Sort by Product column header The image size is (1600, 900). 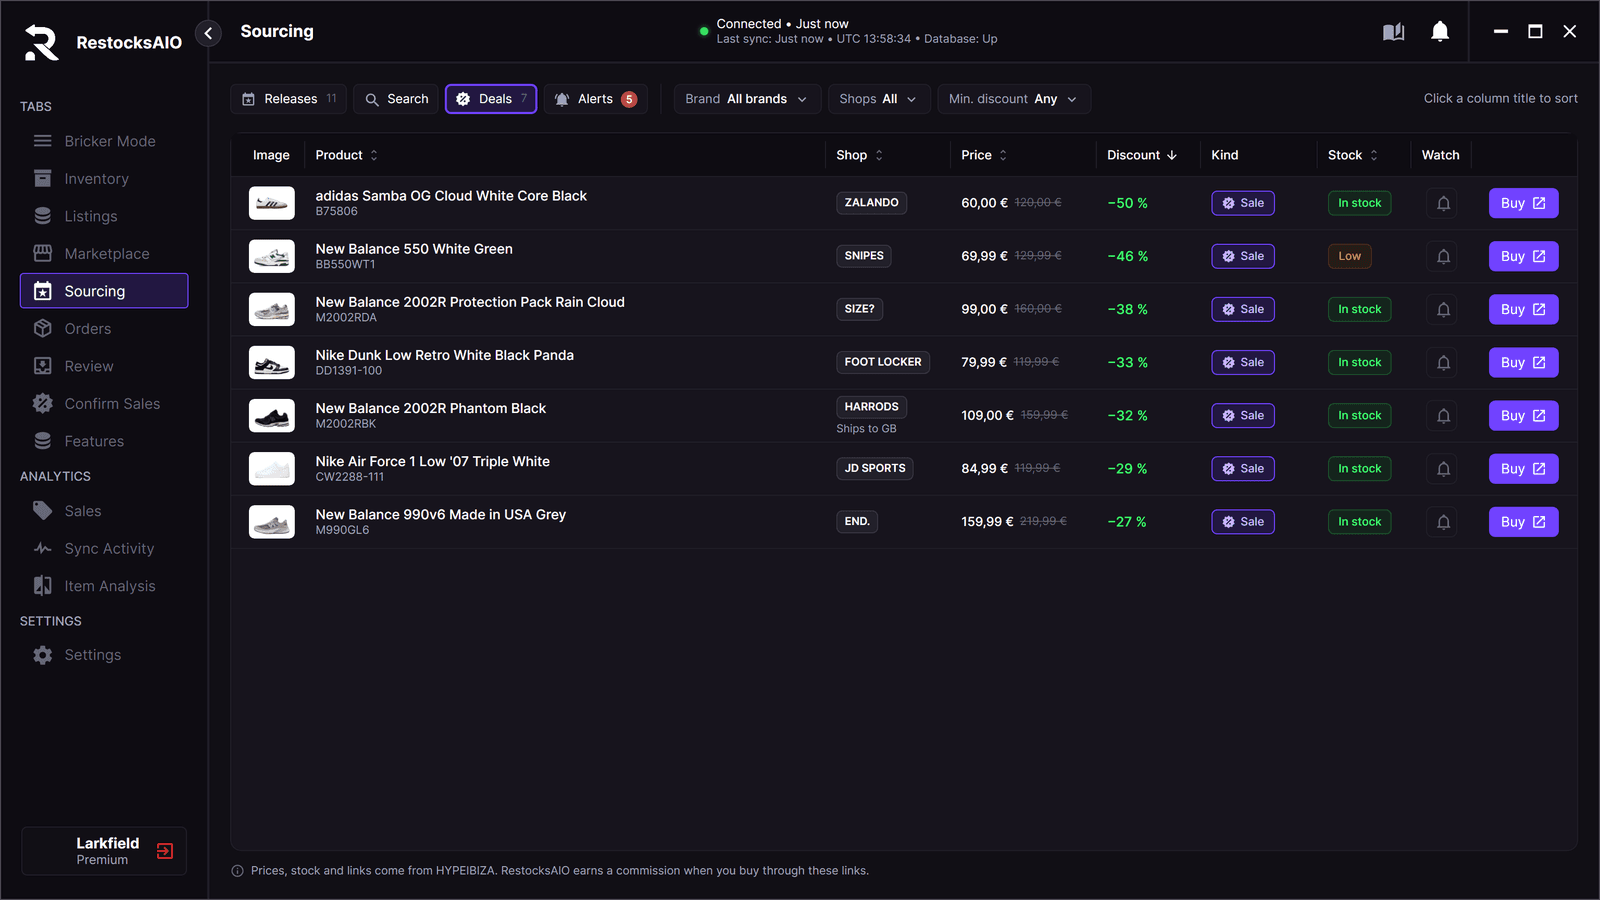(347, 155)
